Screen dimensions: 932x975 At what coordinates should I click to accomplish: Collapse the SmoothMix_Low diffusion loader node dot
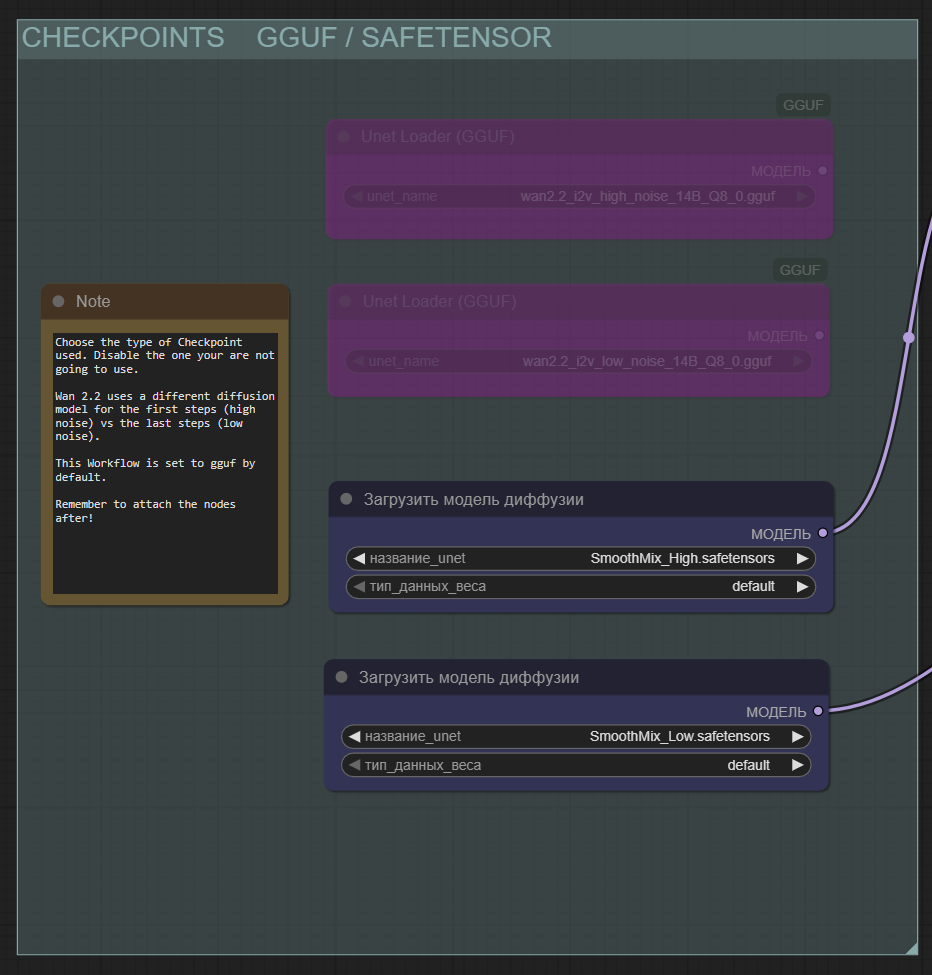pos(341,677)
